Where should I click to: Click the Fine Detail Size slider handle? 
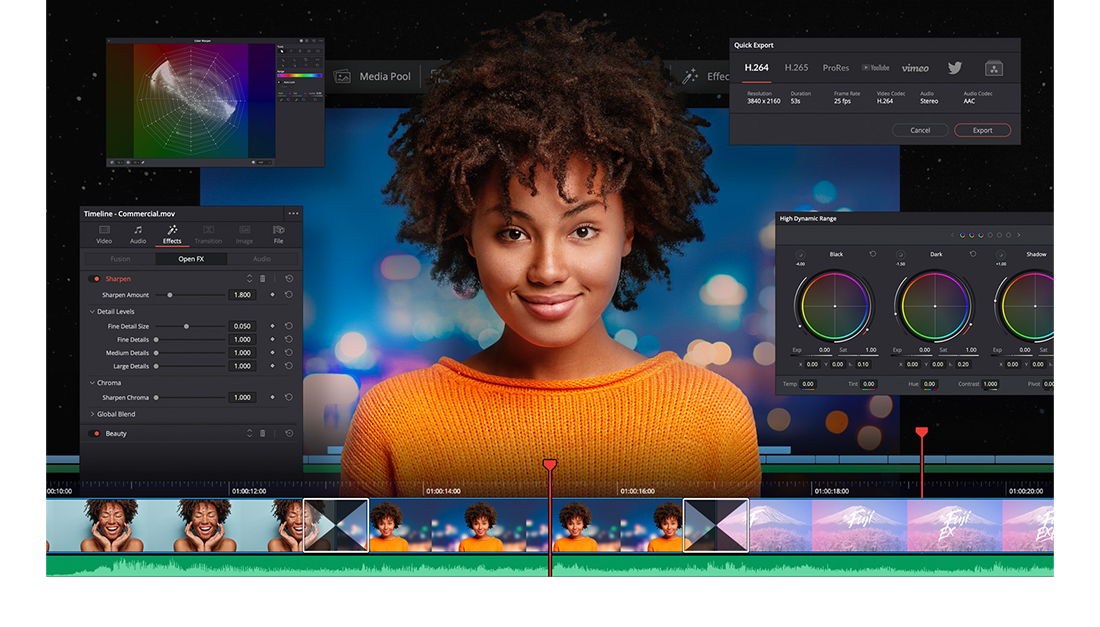pyautogui.click(x=186, y=326)
